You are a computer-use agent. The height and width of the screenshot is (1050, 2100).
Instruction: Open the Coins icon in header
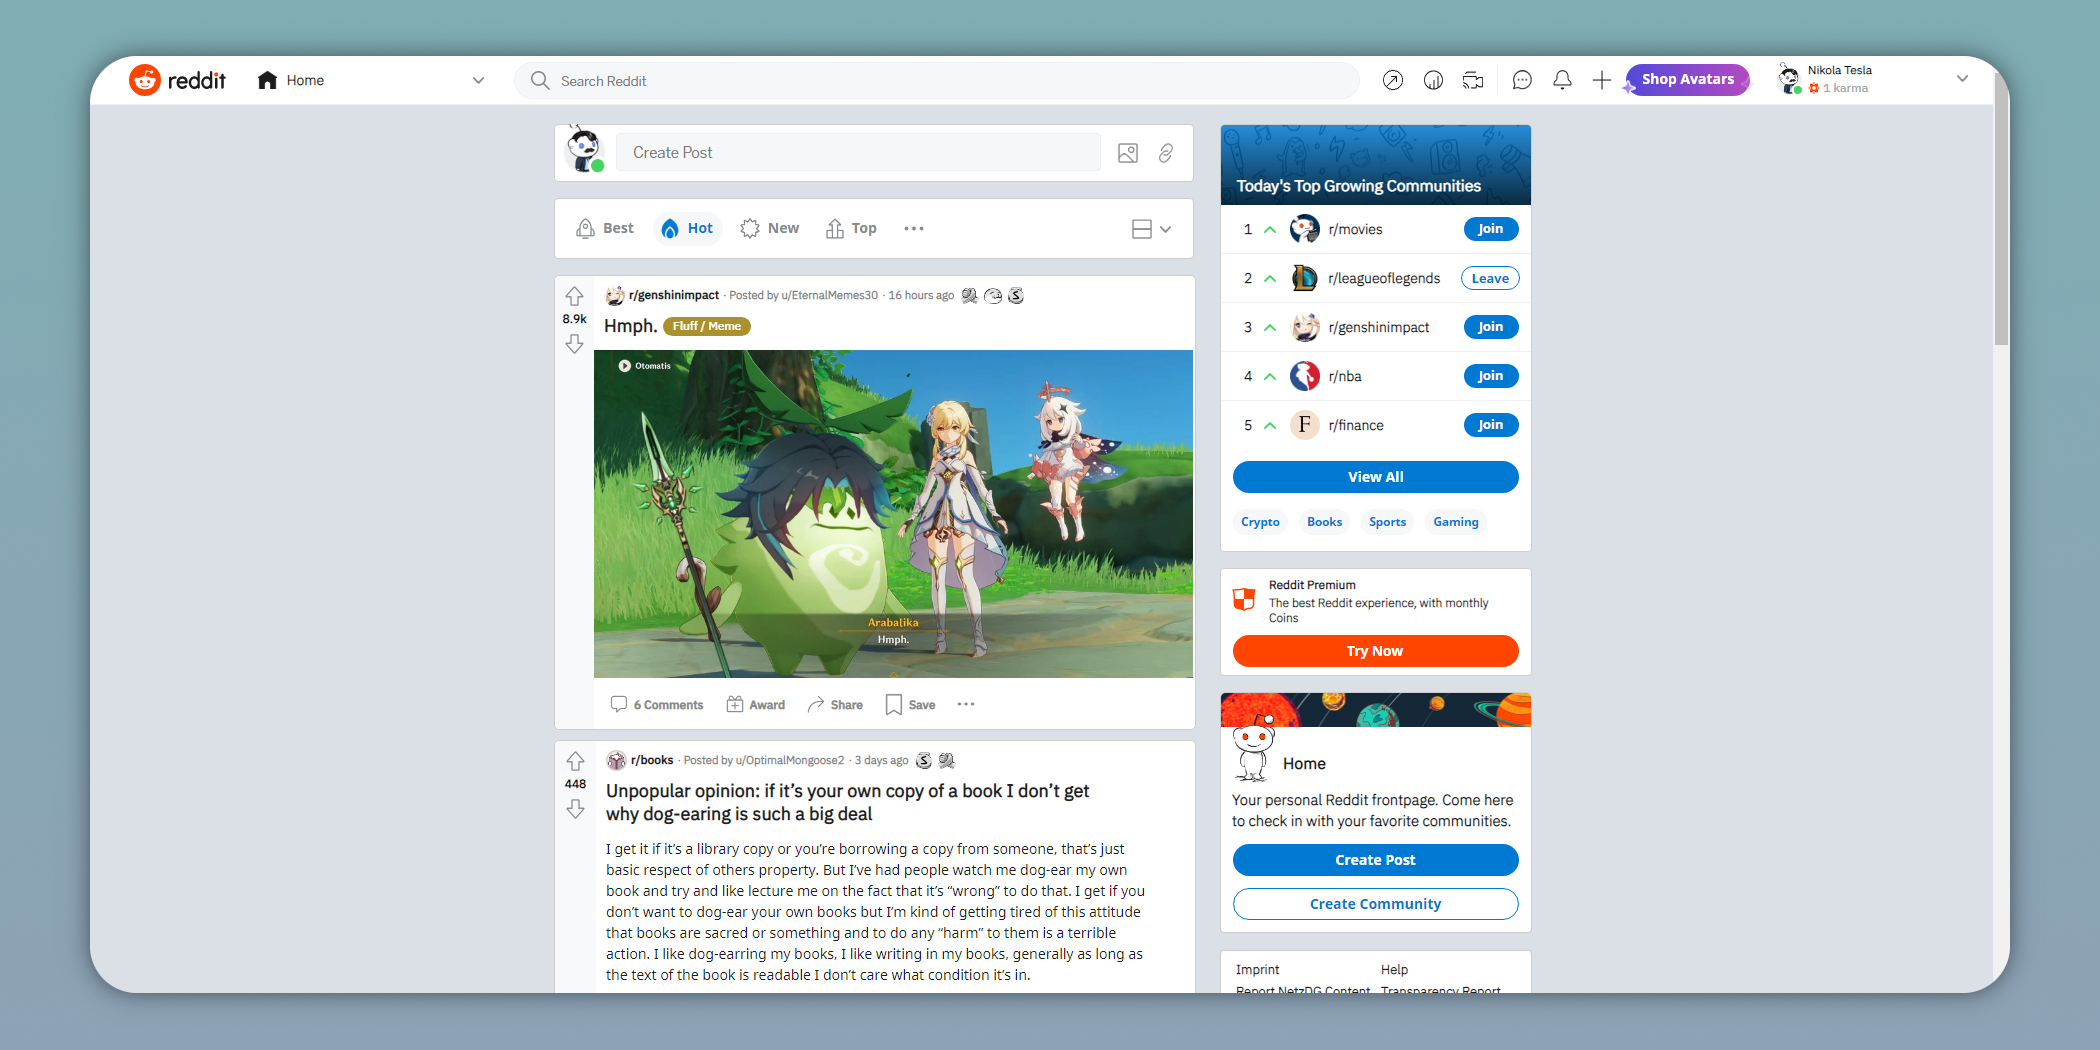click(x=1433, y=80)
